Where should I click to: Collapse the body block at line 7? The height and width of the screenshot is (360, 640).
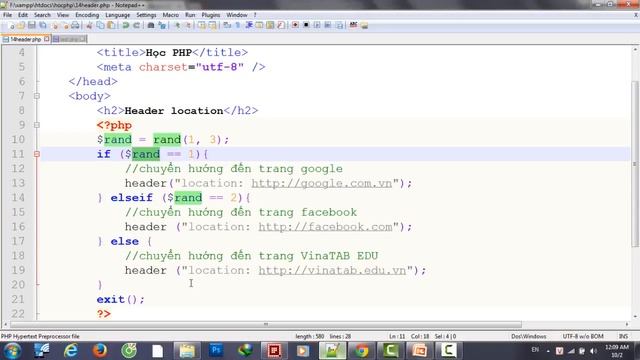point(37,96)
